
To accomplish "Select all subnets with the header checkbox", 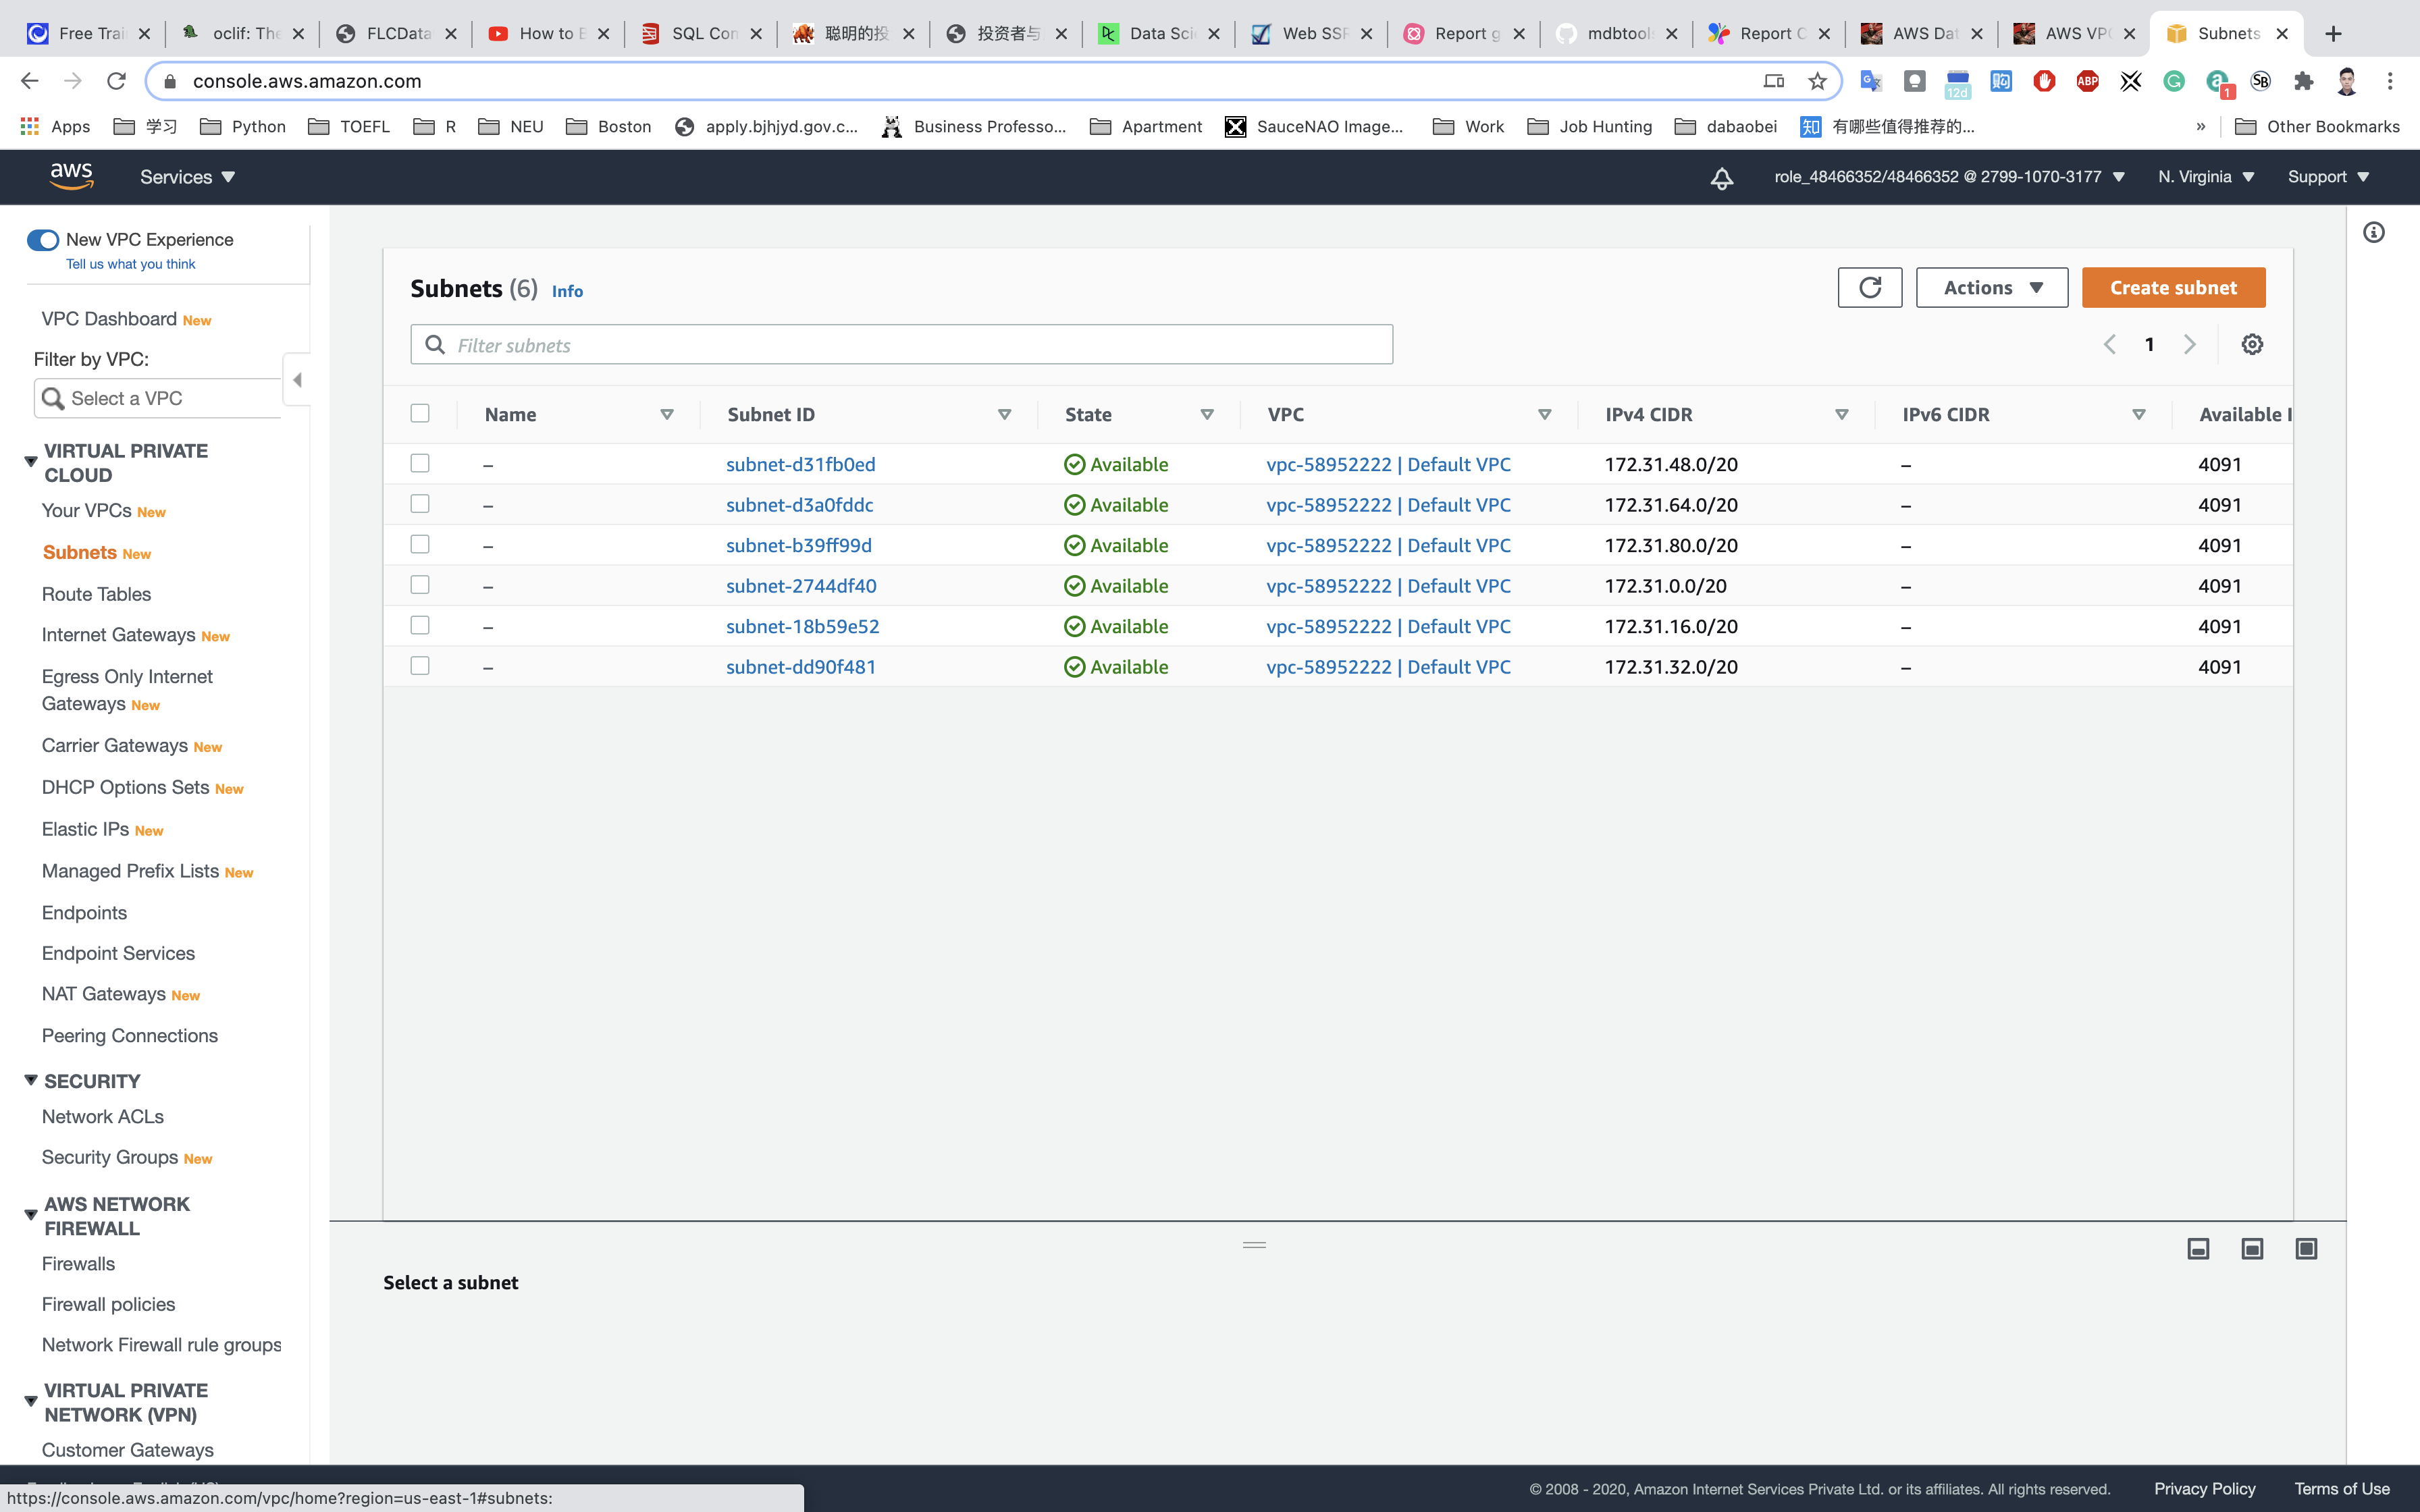I will 420,414.
